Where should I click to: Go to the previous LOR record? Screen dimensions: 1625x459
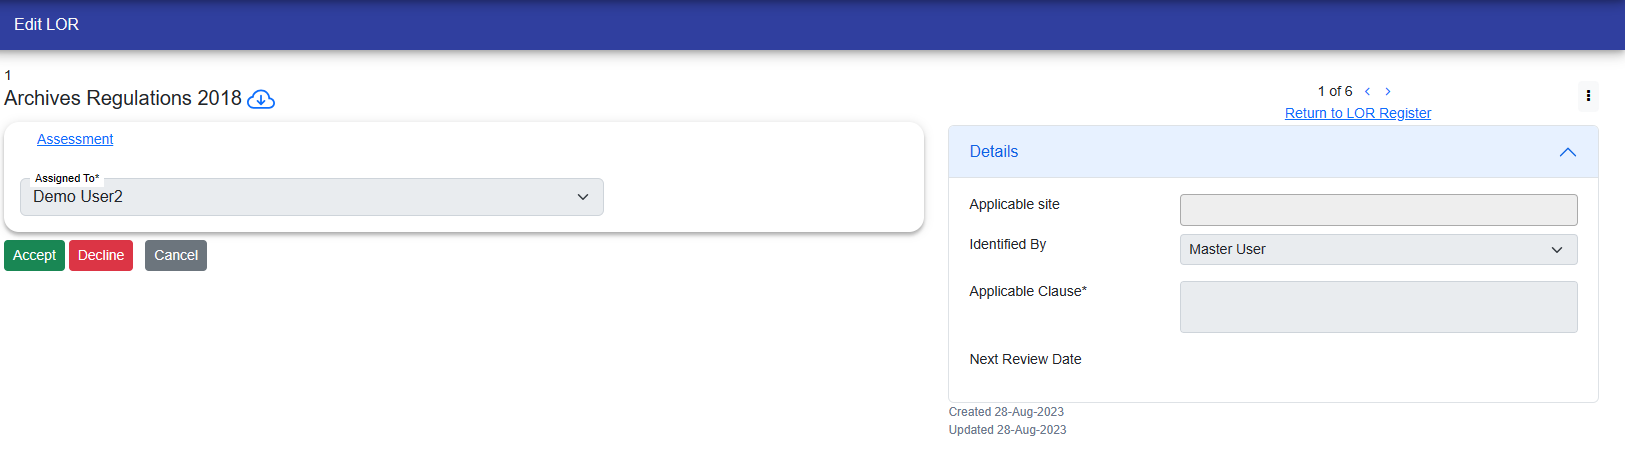[x=1367, y=92]
